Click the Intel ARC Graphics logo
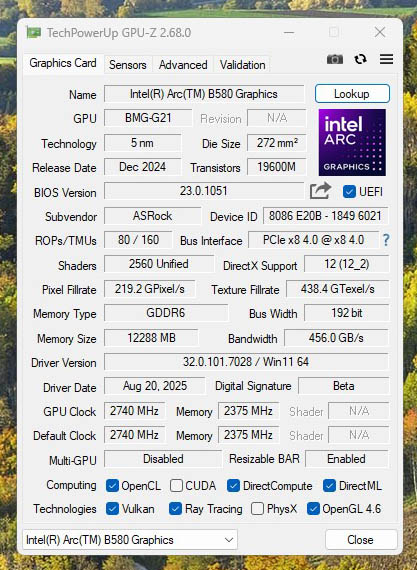417x570 pixels. pyautogui.click(x=352, y=142)
